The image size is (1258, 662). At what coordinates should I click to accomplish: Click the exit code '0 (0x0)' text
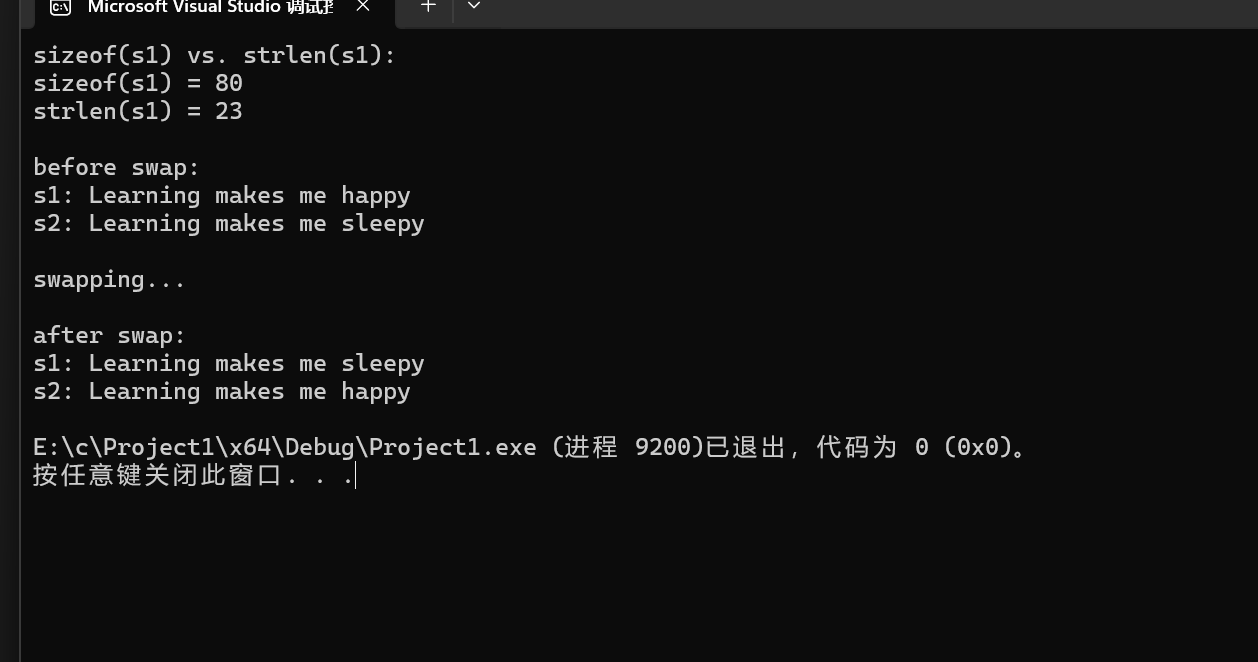coord(964,447)
